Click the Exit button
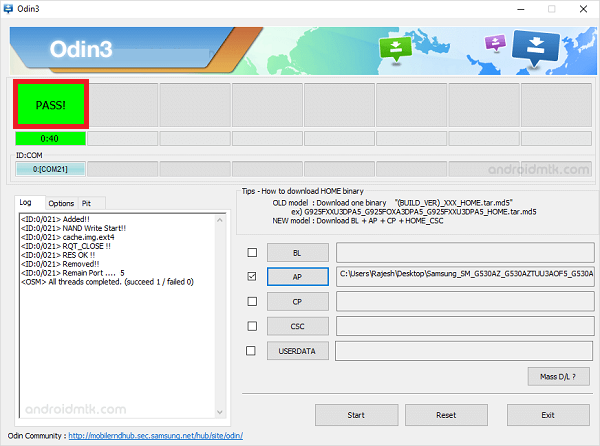 coord(548,415)
